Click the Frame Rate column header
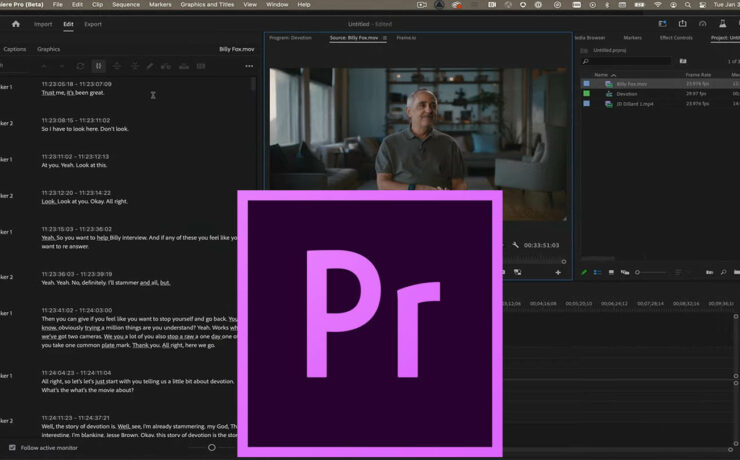The height and width of the screenshot is (460, 740). (698, 75)
